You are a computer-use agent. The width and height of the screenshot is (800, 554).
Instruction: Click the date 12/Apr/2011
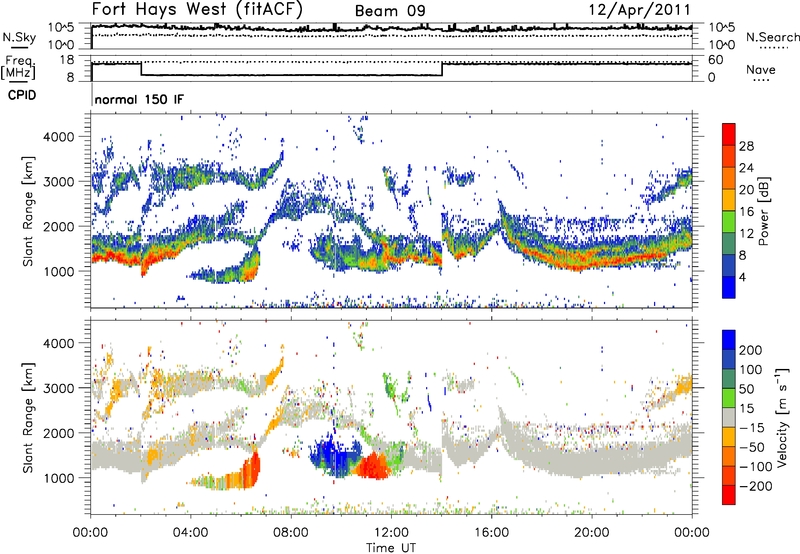[640, 10]
